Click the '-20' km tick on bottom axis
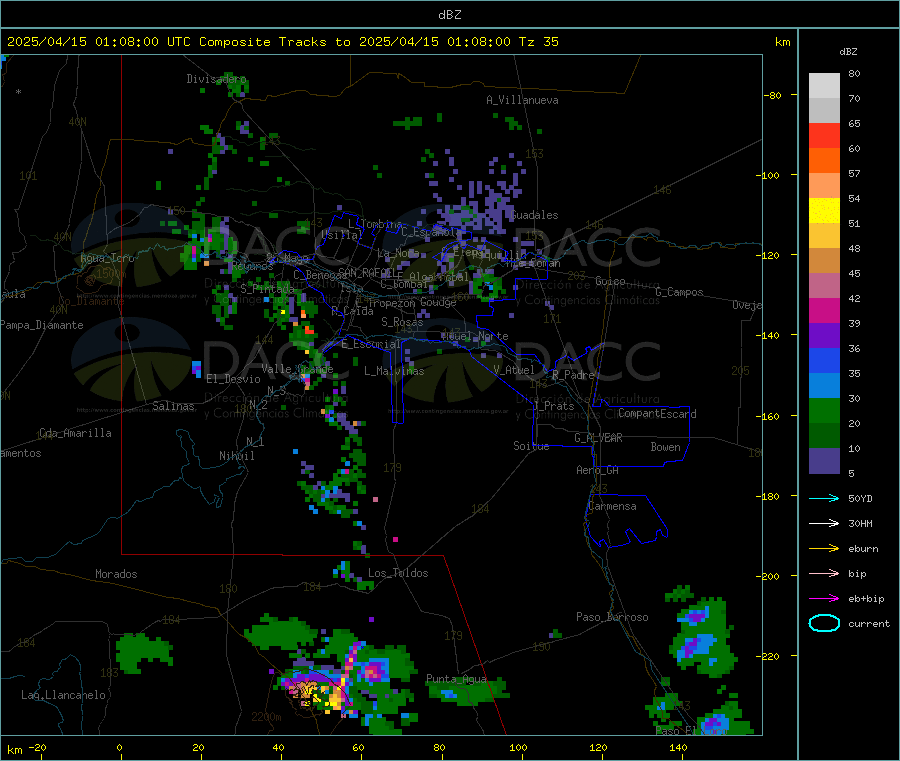 (38, 747)
